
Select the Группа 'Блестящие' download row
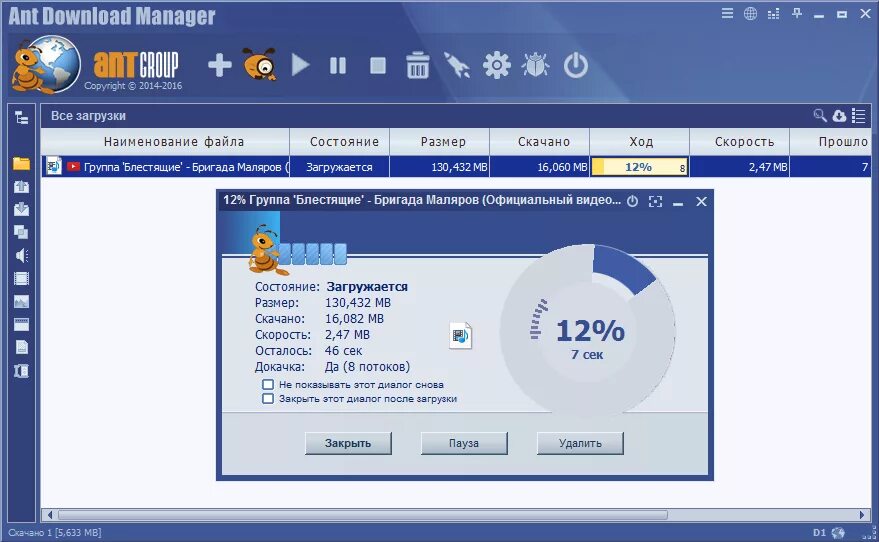(x=456, y=166)
